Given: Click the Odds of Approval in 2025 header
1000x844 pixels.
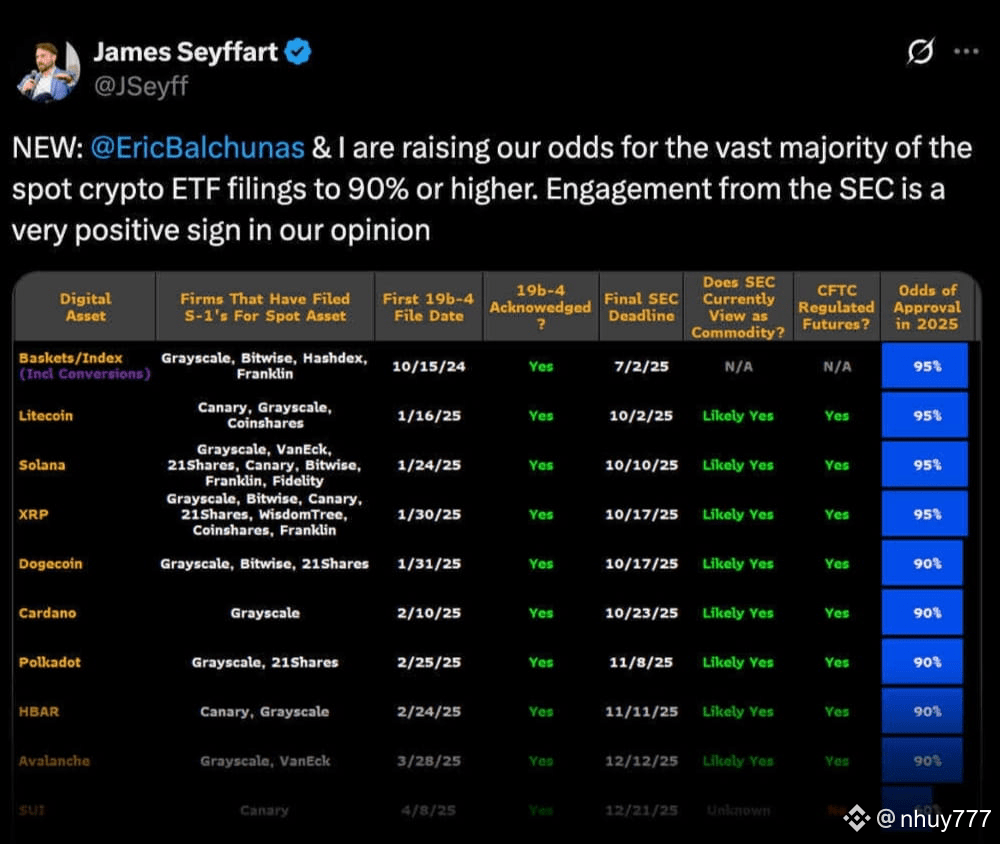Looking at the screenshot, I should [927, 307].
